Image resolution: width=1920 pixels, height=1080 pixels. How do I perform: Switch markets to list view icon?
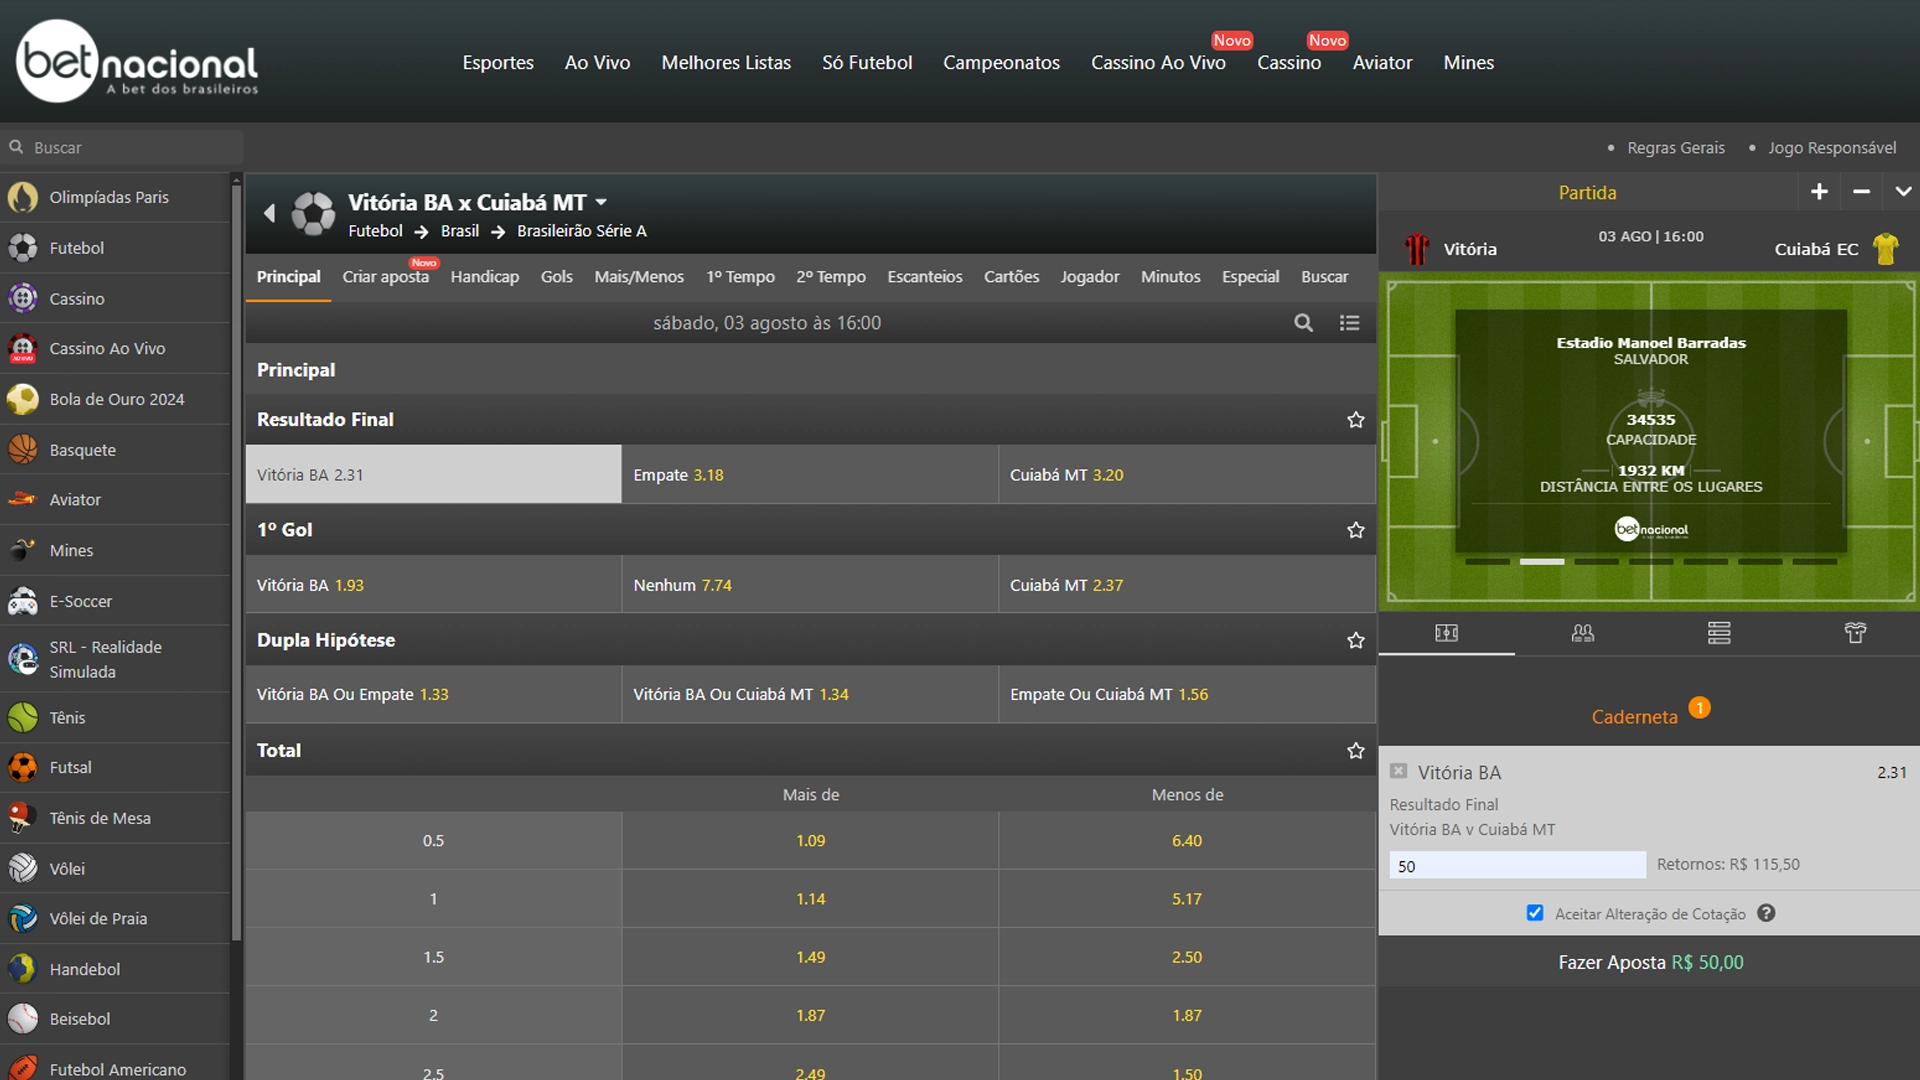(1349, 323)
